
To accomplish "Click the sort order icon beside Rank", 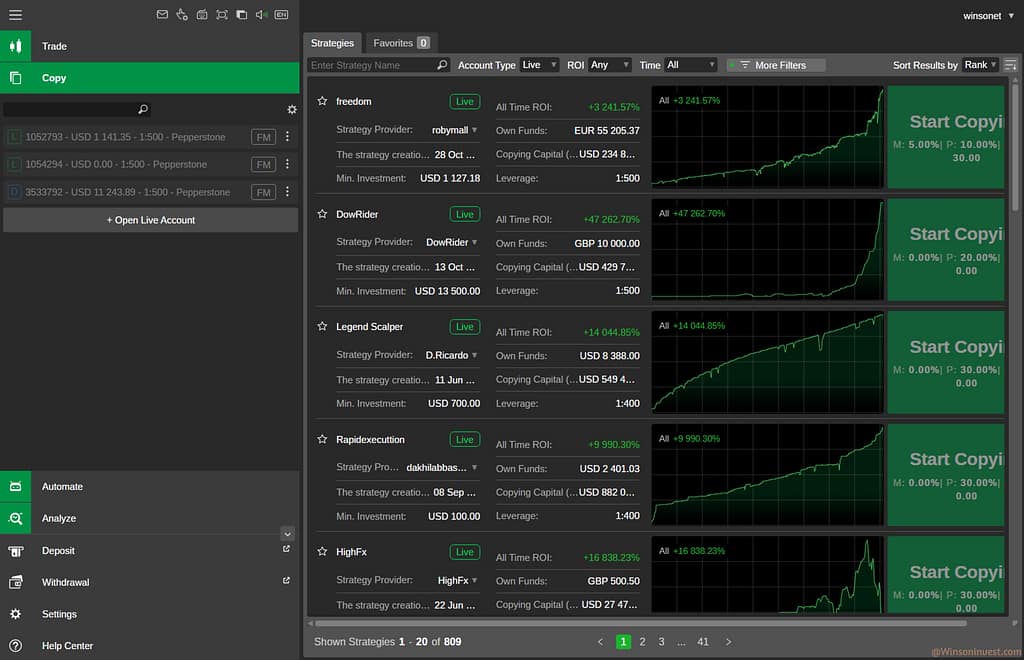I will [1010, 65].
